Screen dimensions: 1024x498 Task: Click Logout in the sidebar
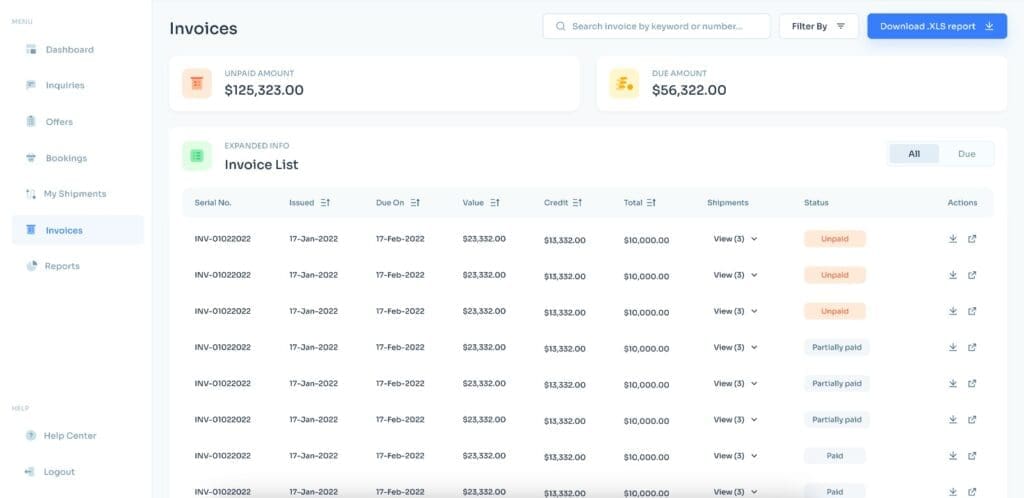pos(59,472)
